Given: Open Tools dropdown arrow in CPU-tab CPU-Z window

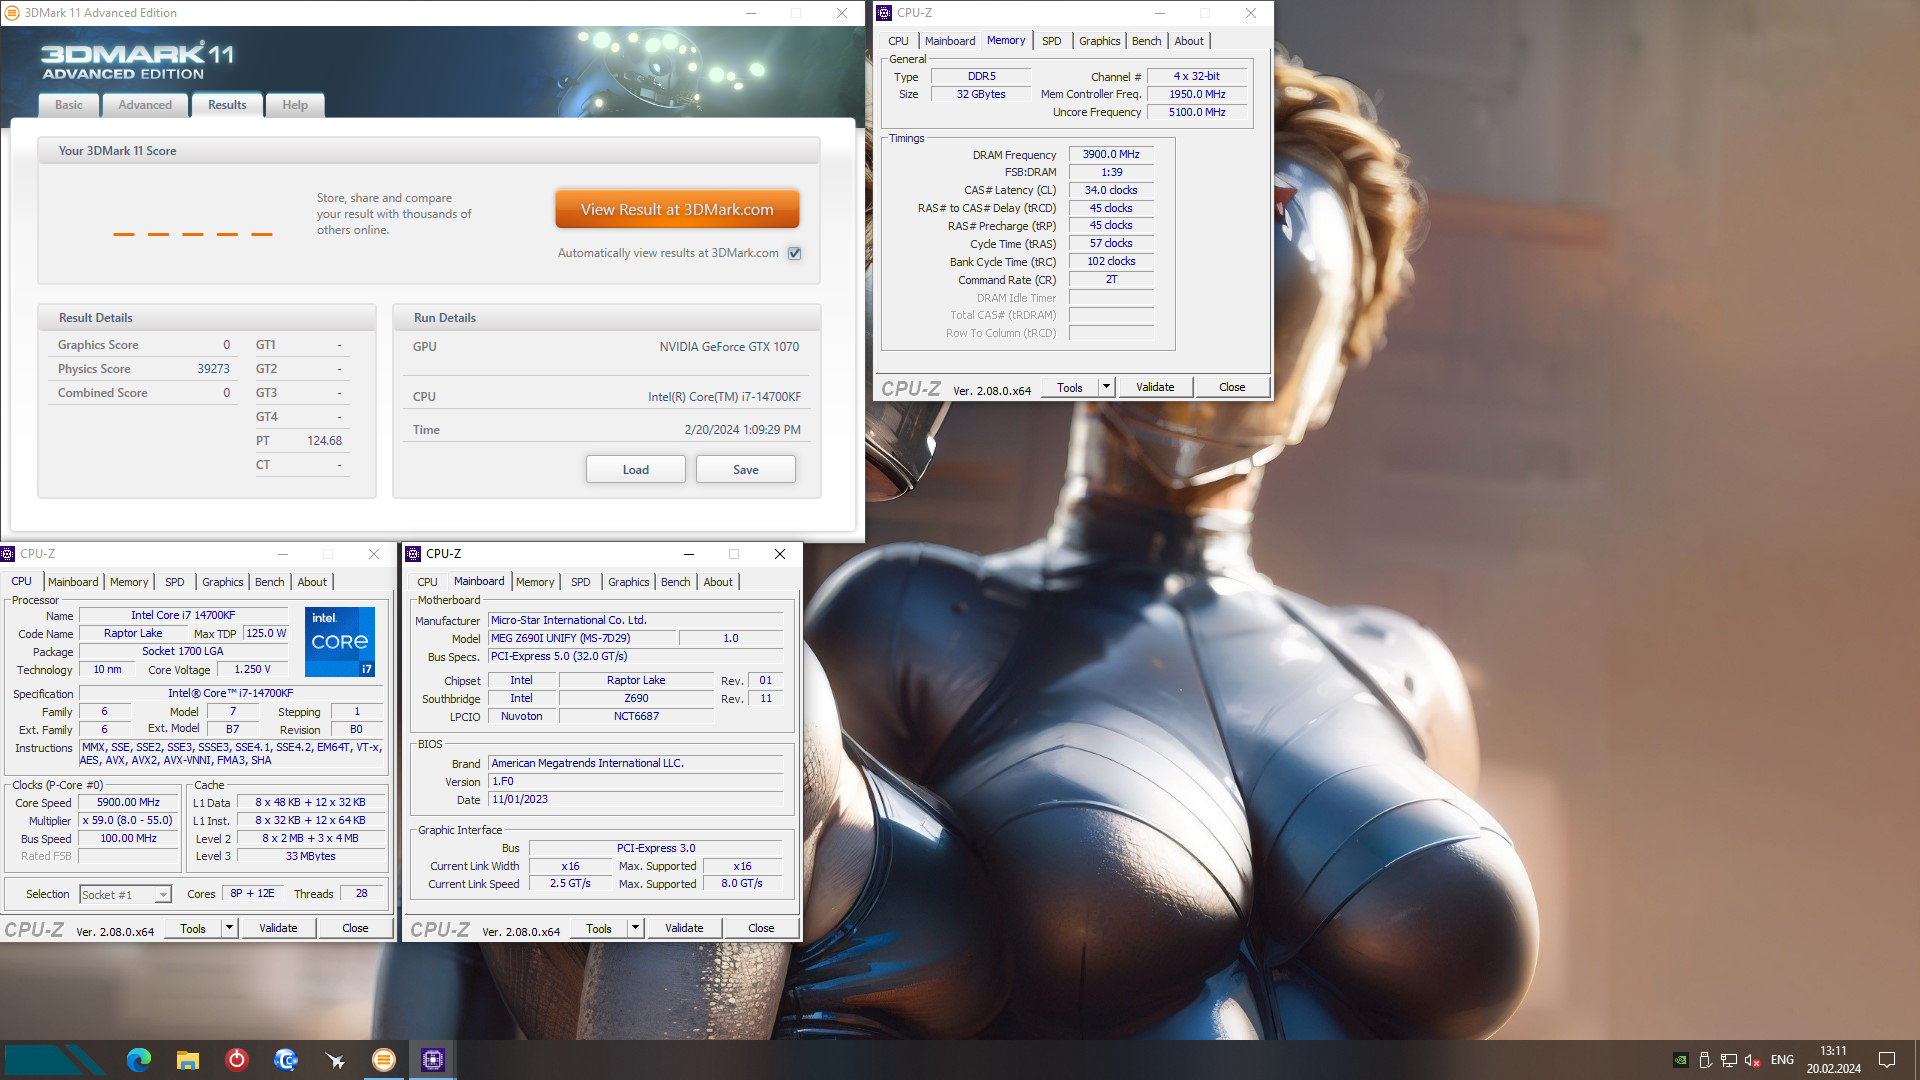Looking at the screenshot, I should (229, 928).
